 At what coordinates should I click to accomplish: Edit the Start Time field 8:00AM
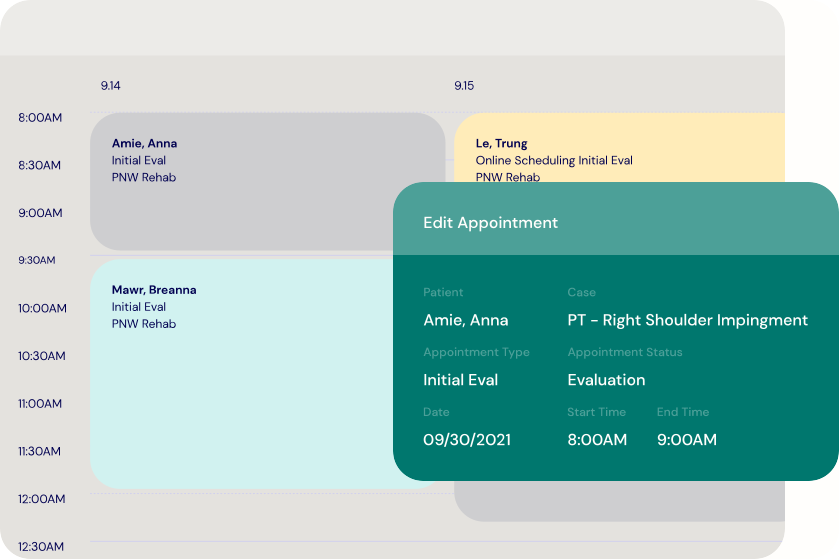tap(597, 440)
